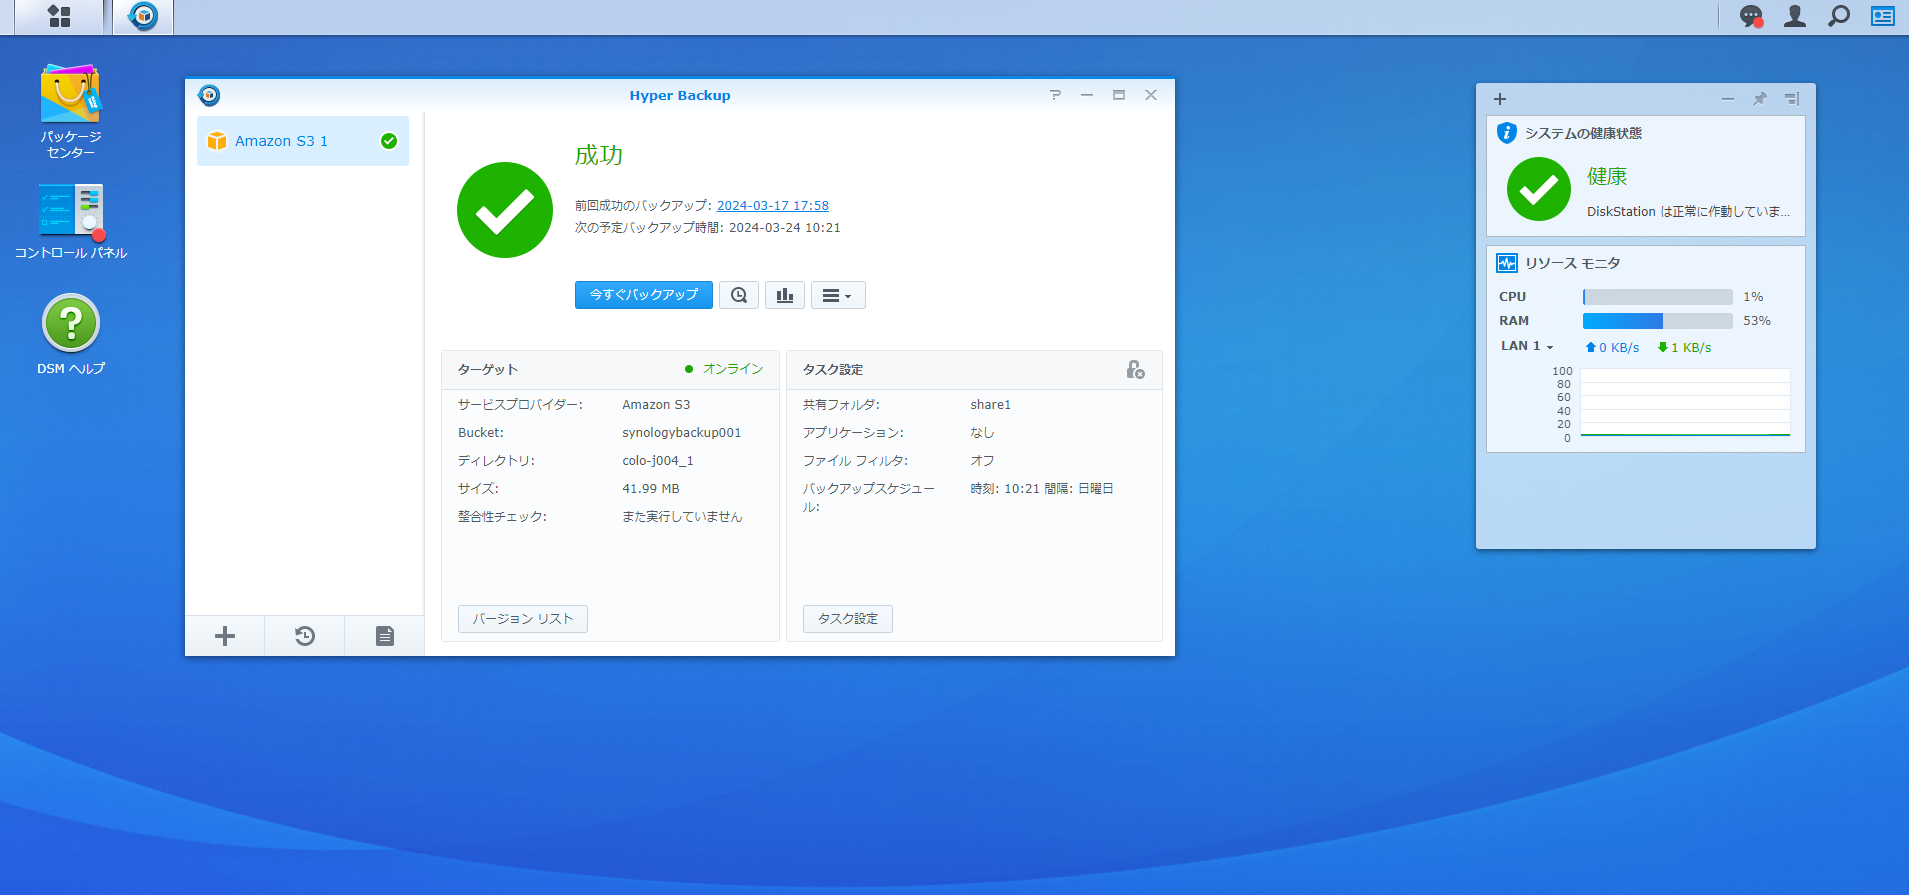Create a new backup task plus
This screenshot has height=895, width=1909.
pyautogui.click(x=225, y=636)
